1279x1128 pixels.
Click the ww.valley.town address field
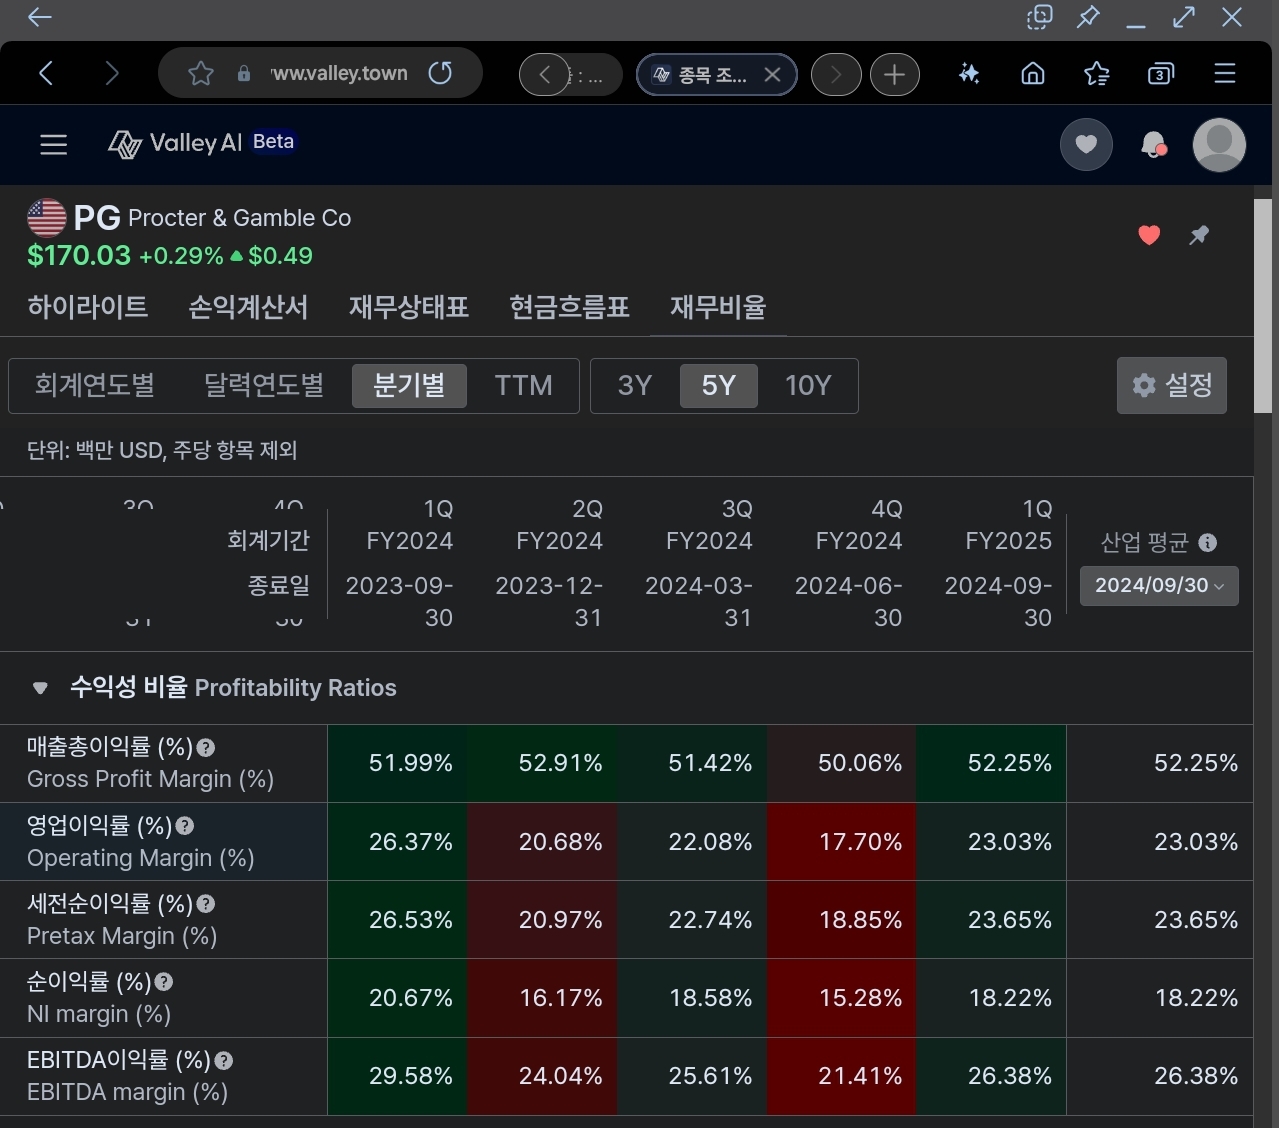(339, 73)
